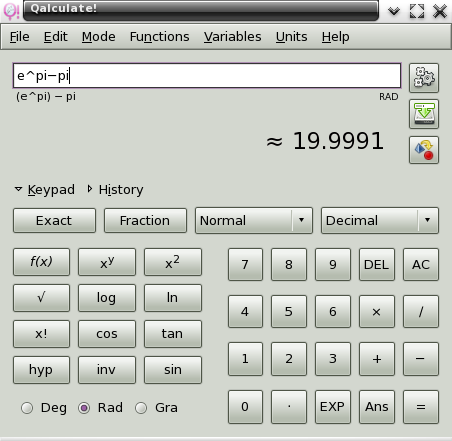
Task: Open the Decimal number base dropdown
Action: (380, 220)
